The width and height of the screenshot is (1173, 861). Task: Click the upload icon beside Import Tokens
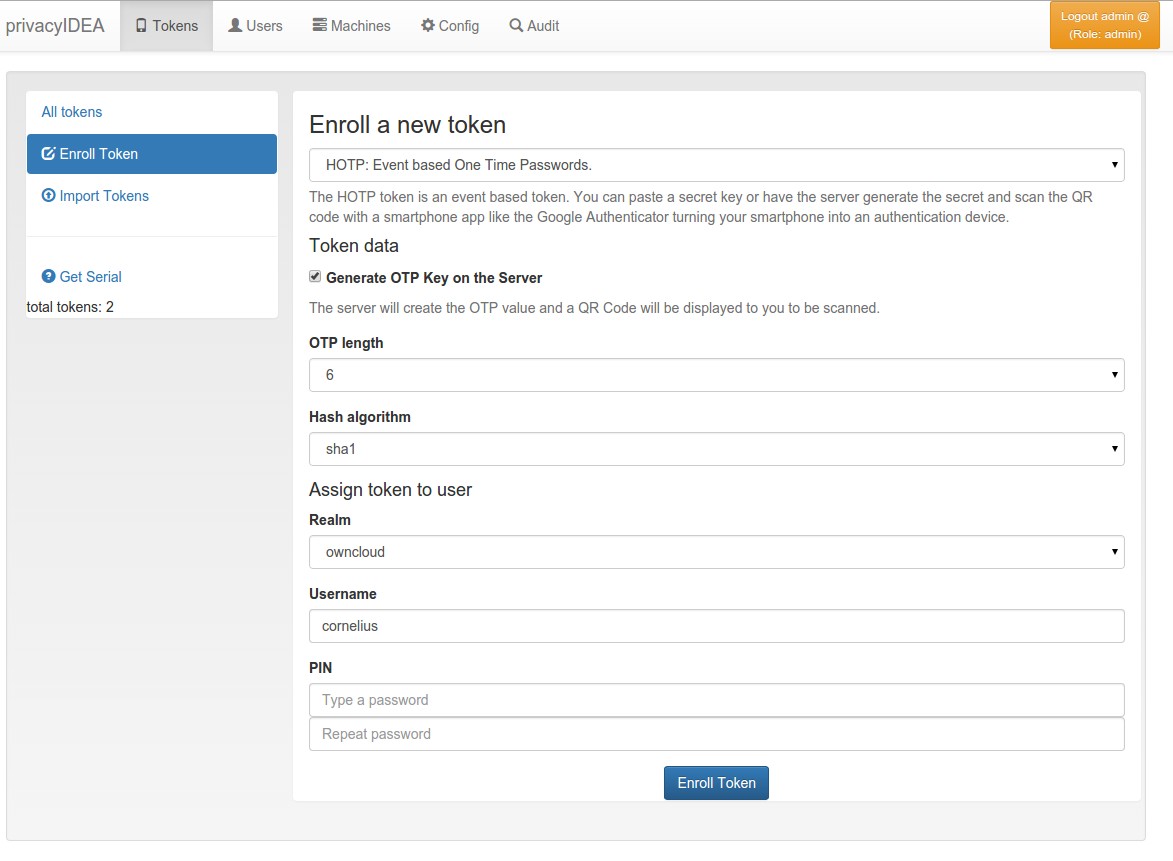[x=49, y=195]
